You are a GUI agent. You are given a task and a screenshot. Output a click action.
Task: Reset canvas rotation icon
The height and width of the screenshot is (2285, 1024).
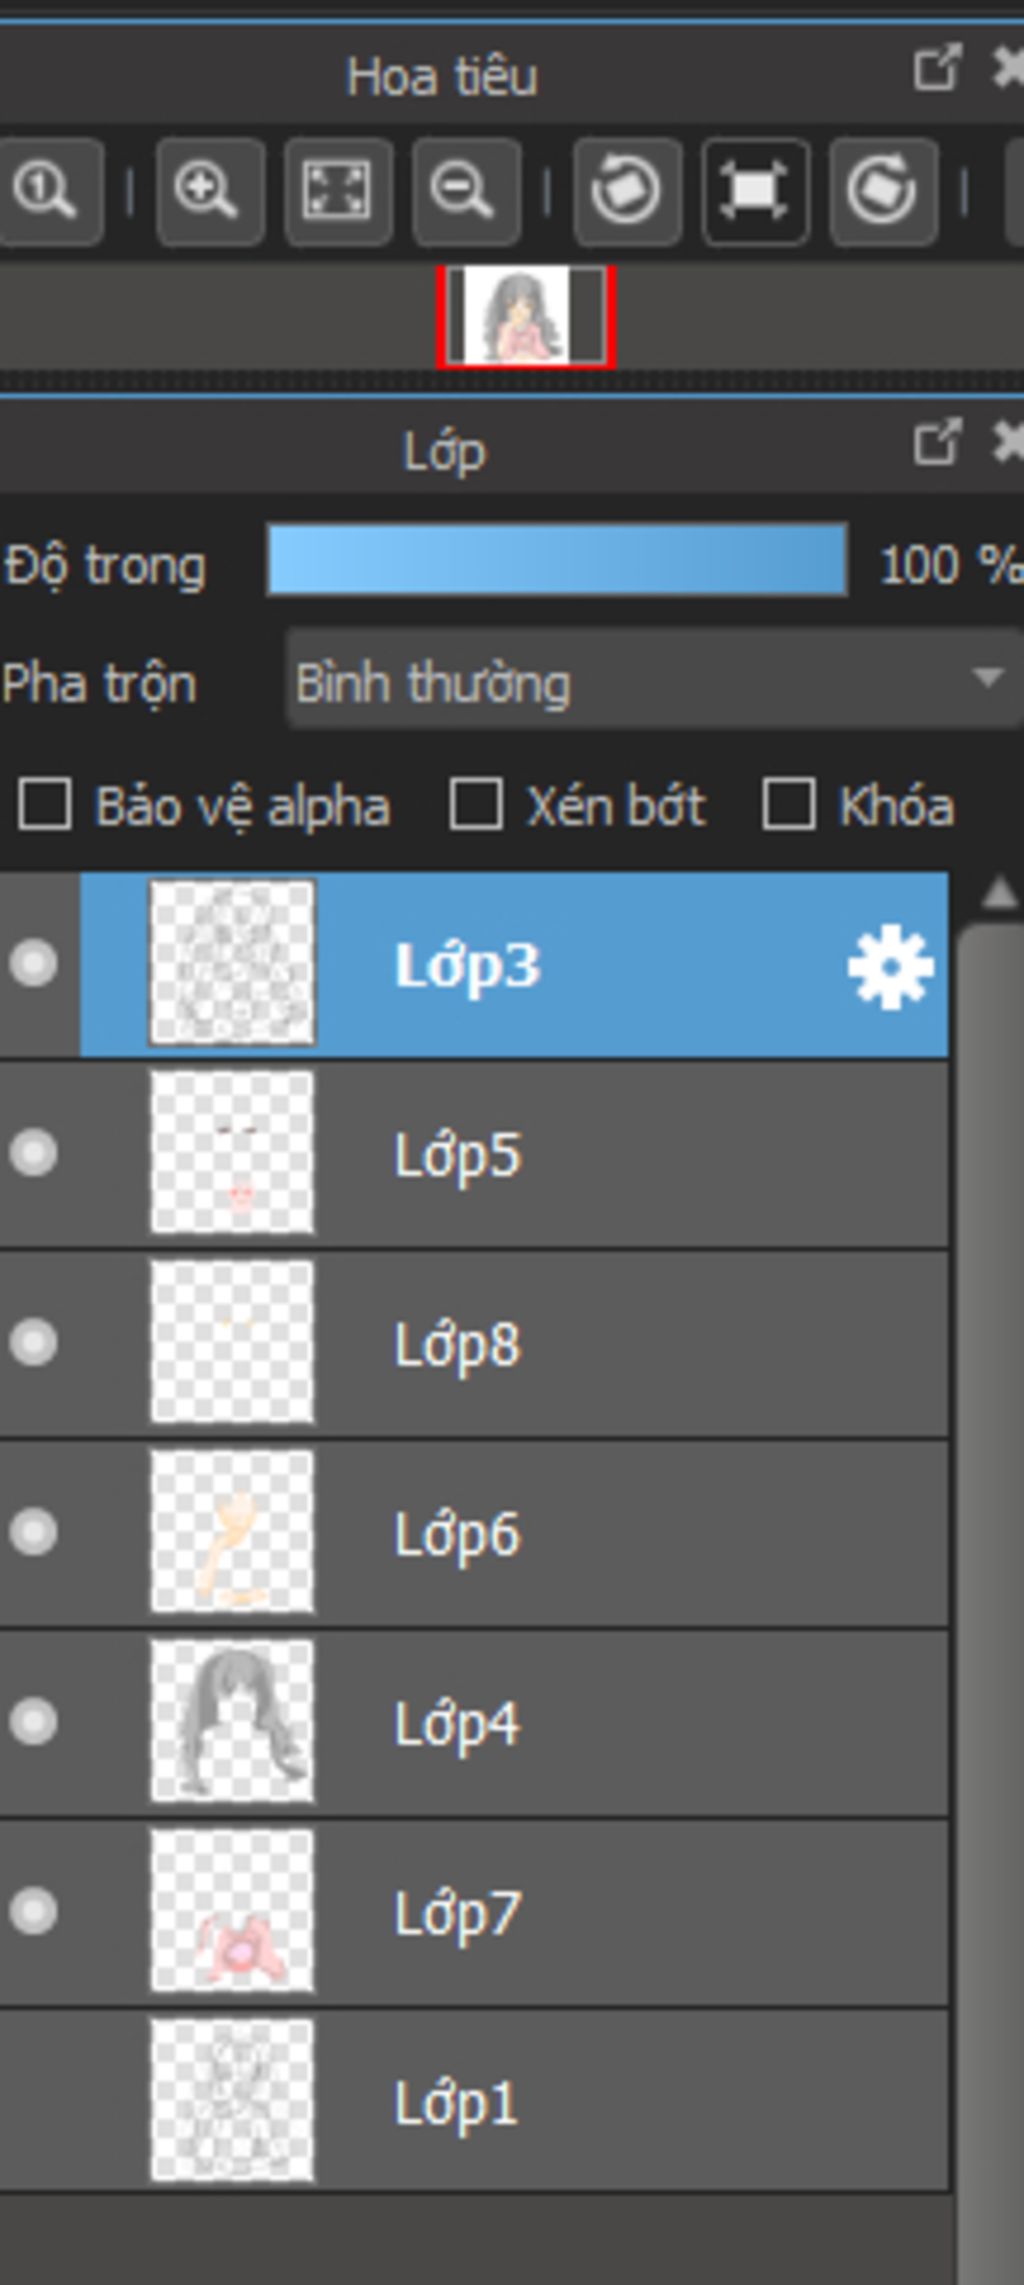click(x=755, y=191)
